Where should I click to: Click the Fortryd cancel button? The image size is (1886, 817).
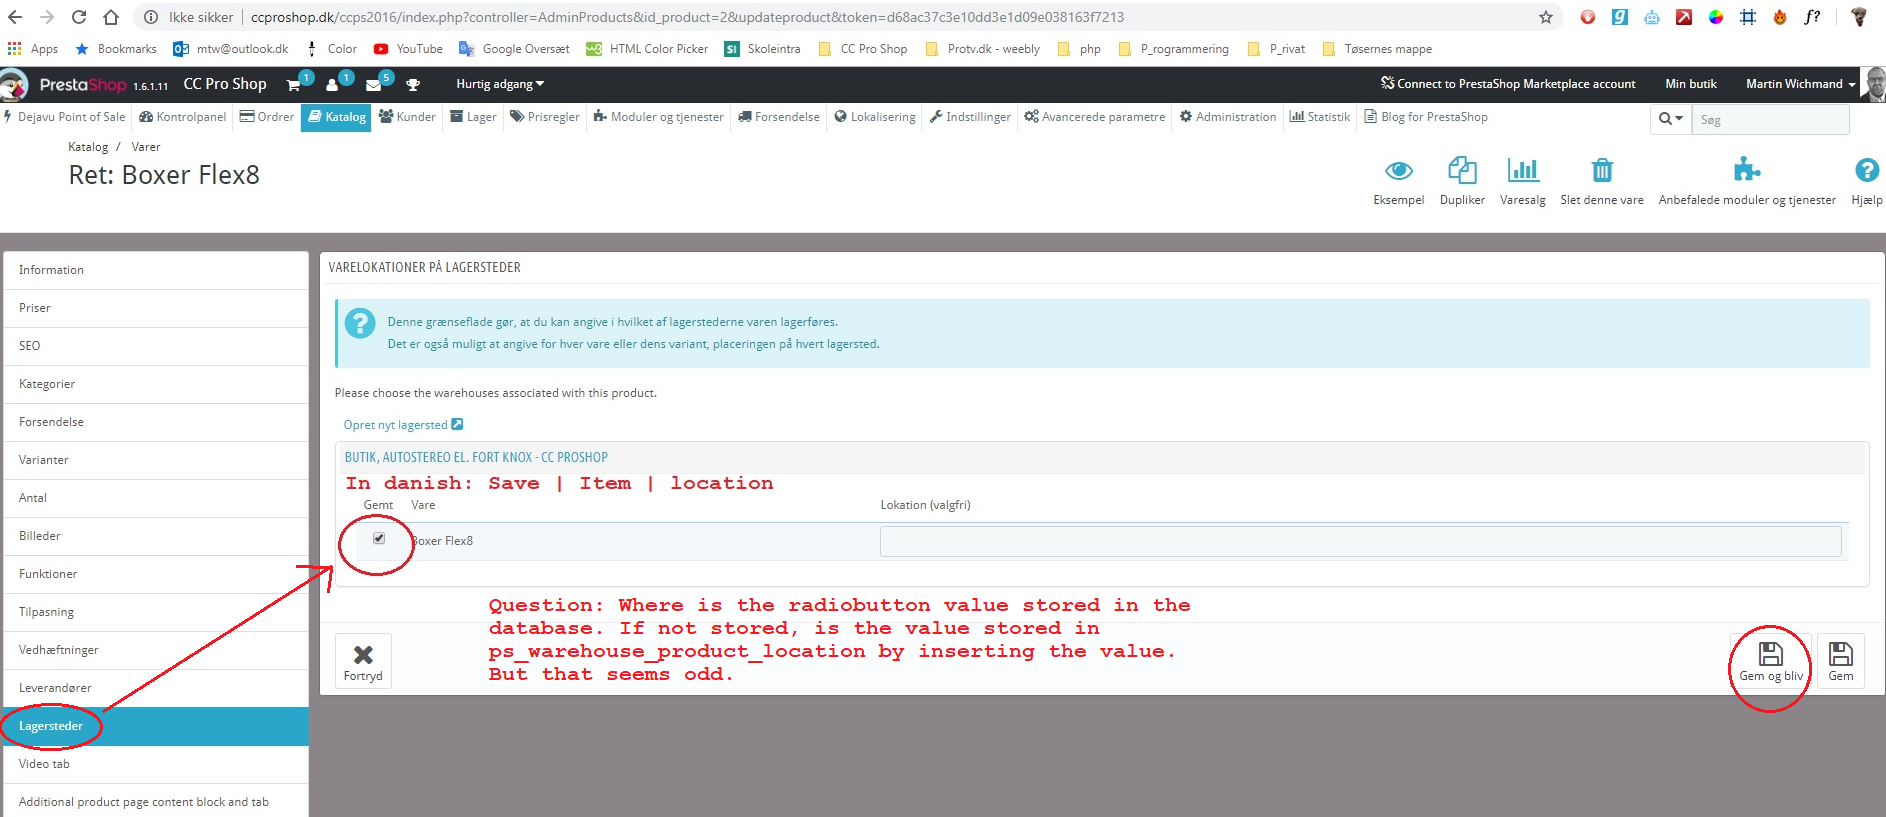[x=363, y=661]
